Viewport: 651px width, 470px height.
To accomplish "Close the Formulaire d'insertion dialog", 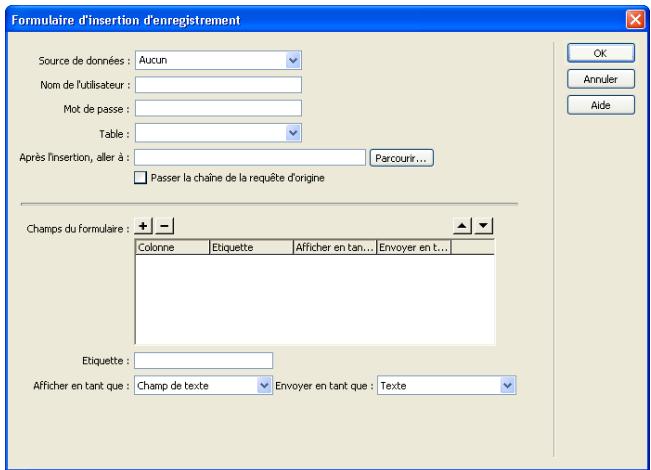I will click(x=635, y=20).
